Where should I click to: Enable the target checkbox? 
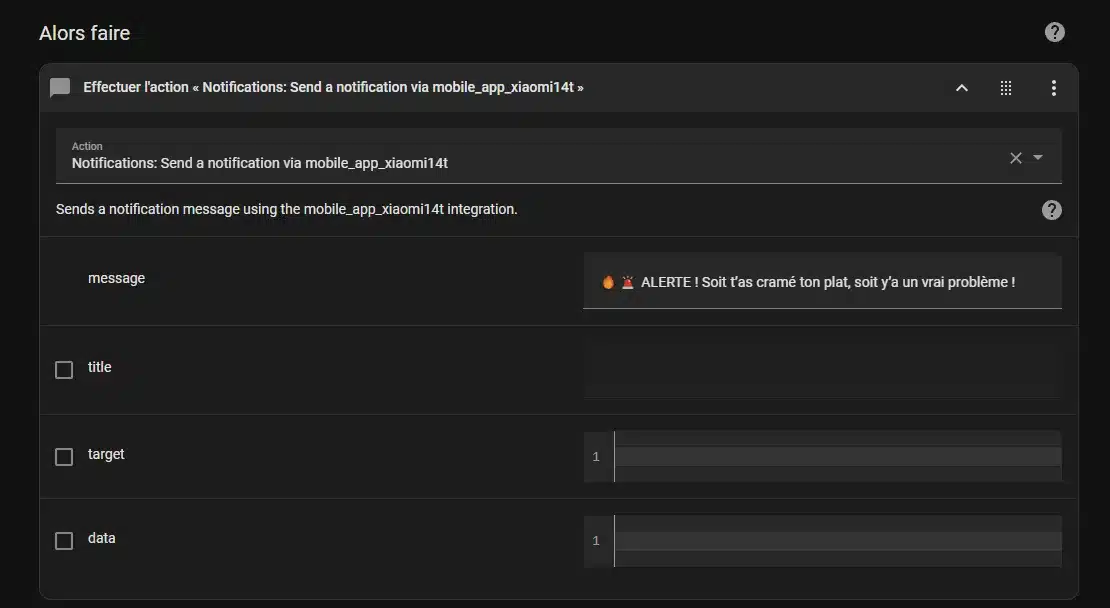pyautogui.click(x=64, y=457)
